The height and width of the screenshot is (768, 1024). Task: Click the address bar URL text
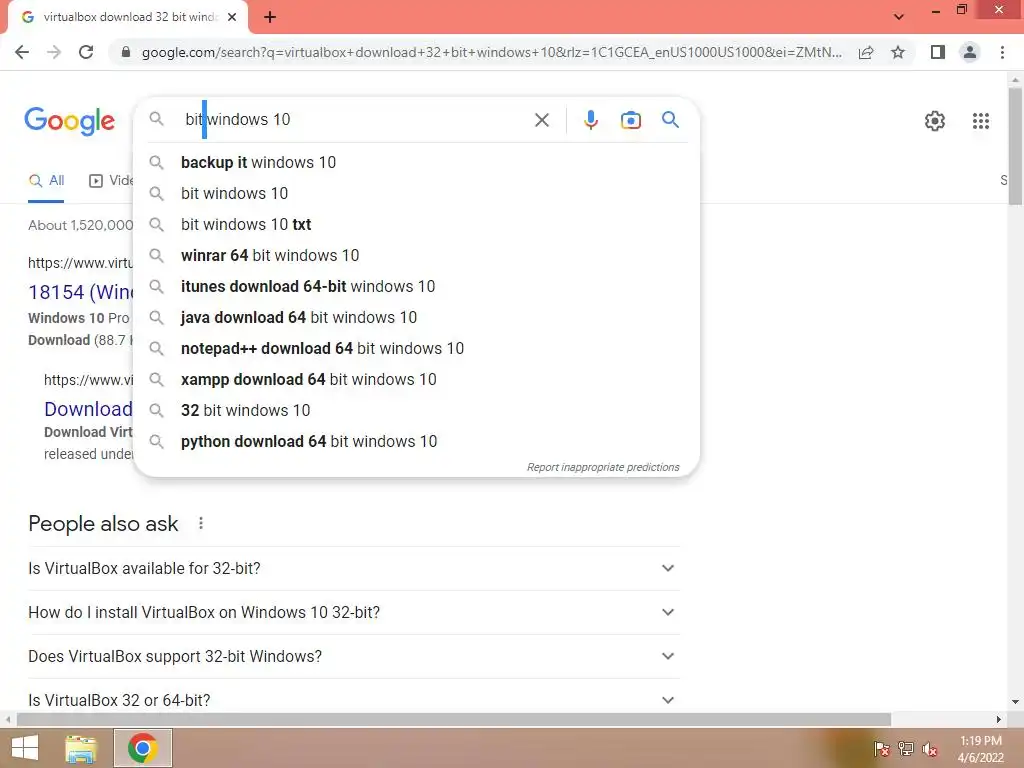[491, 52]
